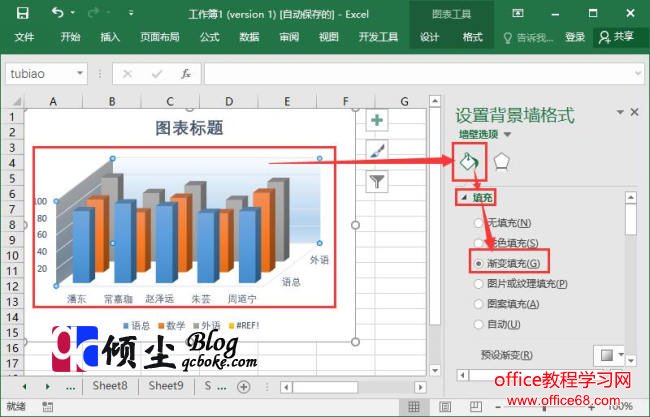The image size is (650, 417).
Task: Open Ribbon Display Options icon
Action: (x=518, y=13)
